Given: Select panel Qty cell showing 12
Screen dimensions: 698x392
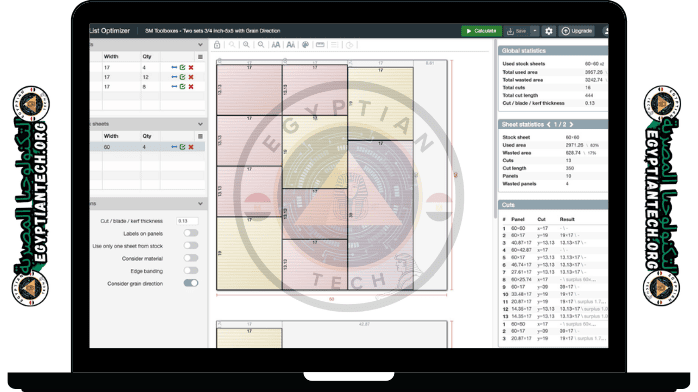Looking at the screenshot, I should (x=150, y=77).
